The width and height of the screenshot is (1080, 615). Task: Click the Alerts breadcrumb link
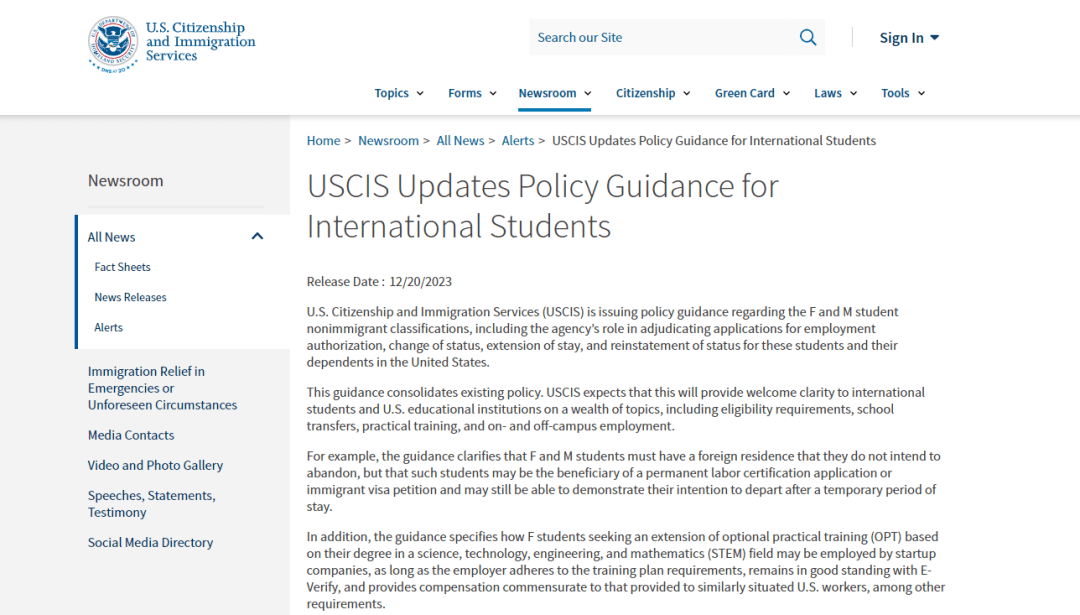(x=517, y=141)
